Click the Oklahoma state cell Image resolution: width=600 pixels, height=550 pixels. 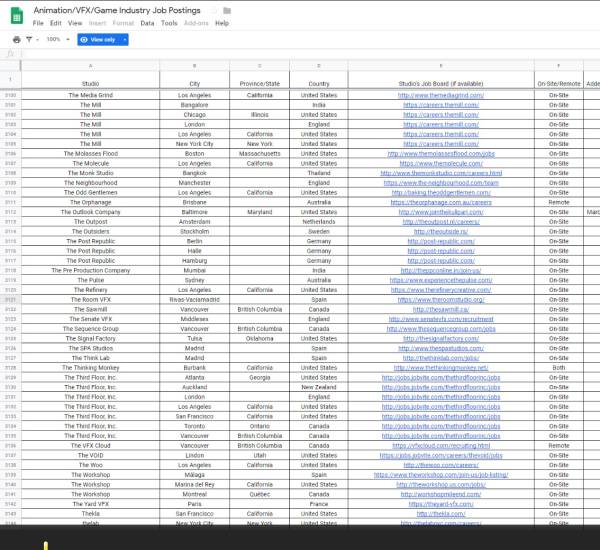(x=259, y=339)
